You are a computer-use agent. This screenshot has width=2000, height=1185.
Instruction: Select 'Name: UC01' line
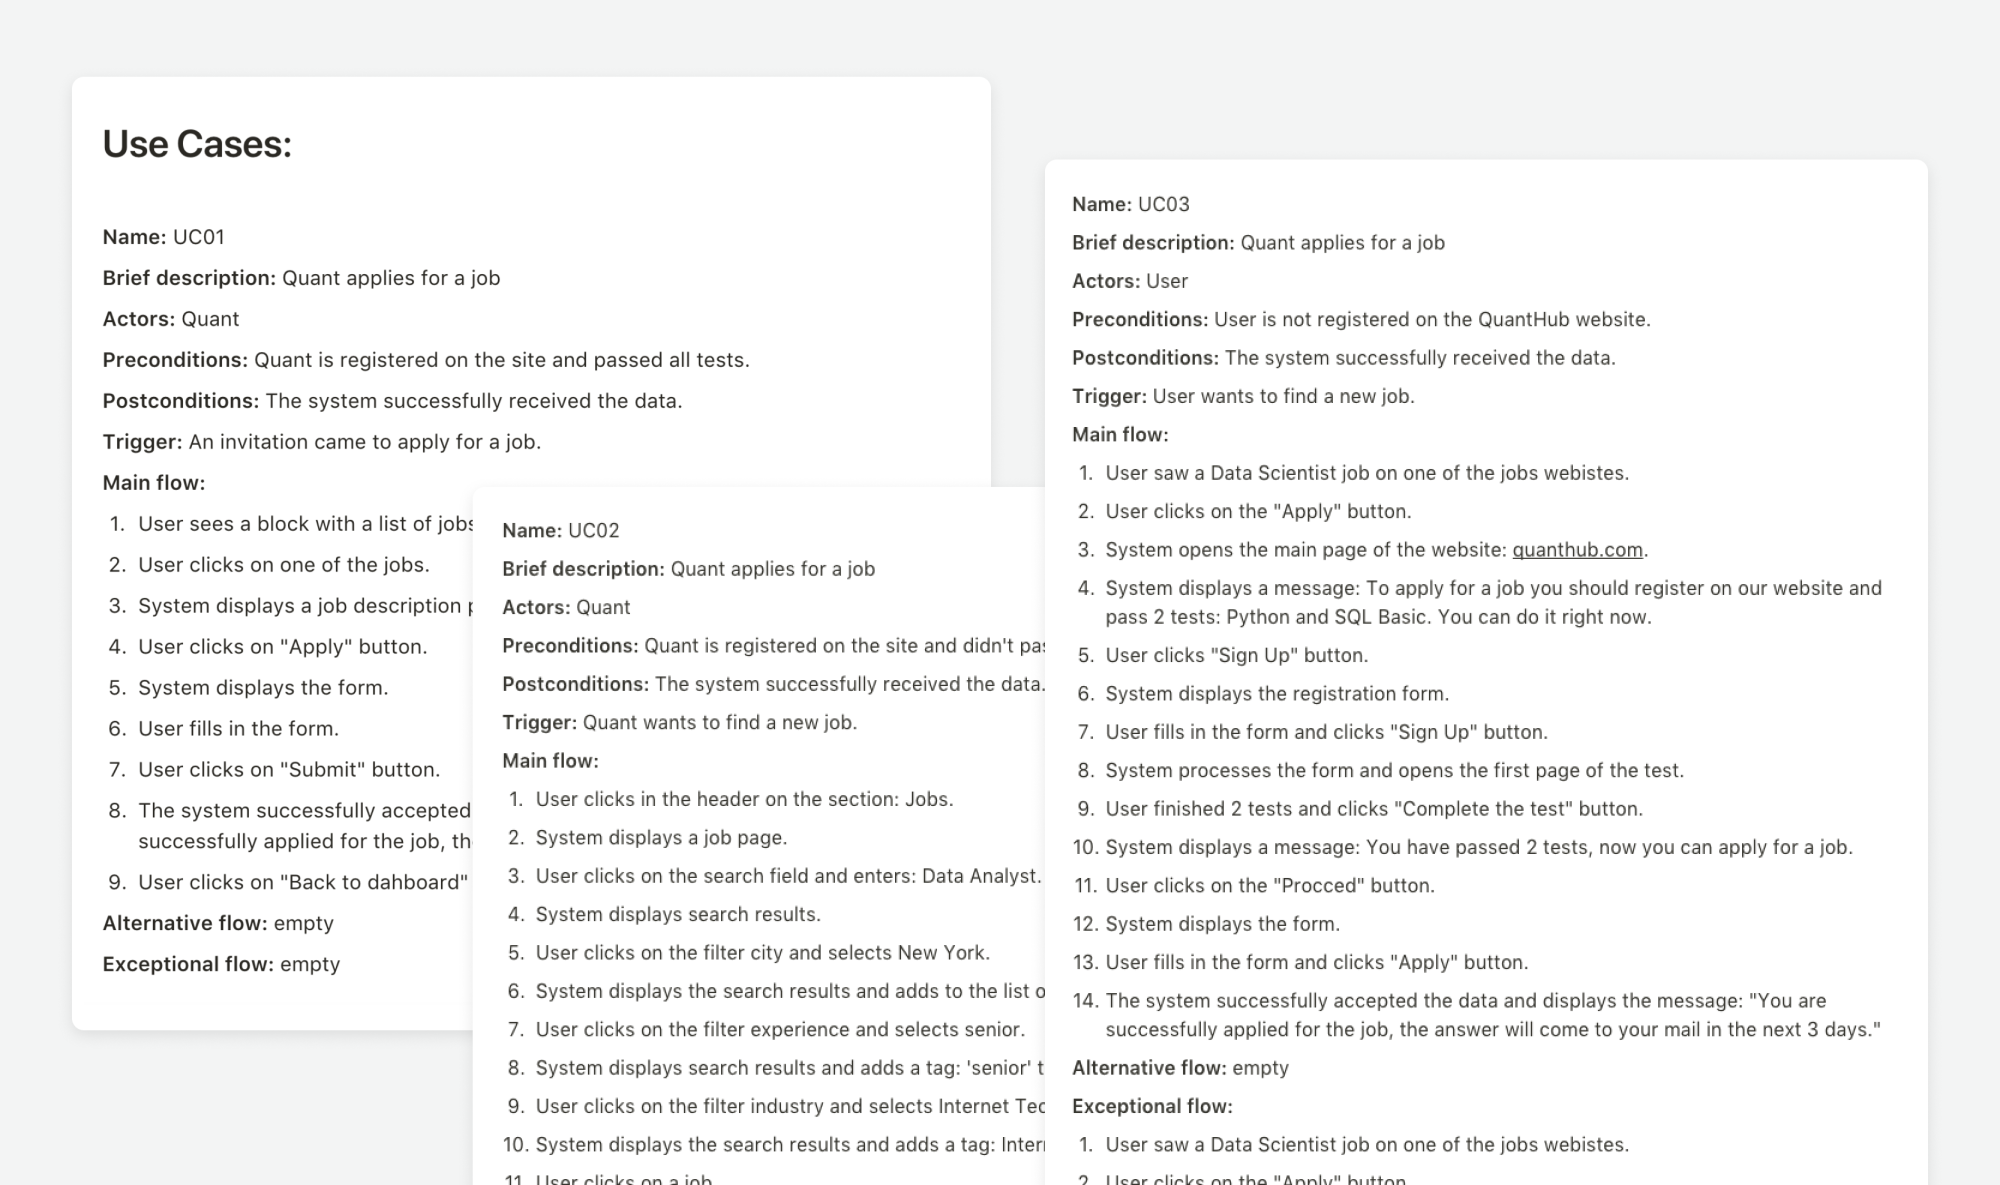[x=163, y=237]
